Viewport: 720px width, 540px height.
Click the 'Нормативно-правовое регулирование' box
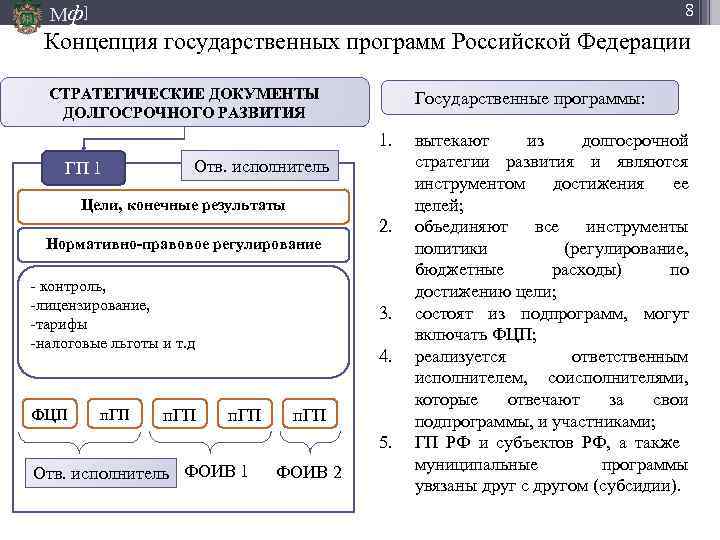[183, 245]
